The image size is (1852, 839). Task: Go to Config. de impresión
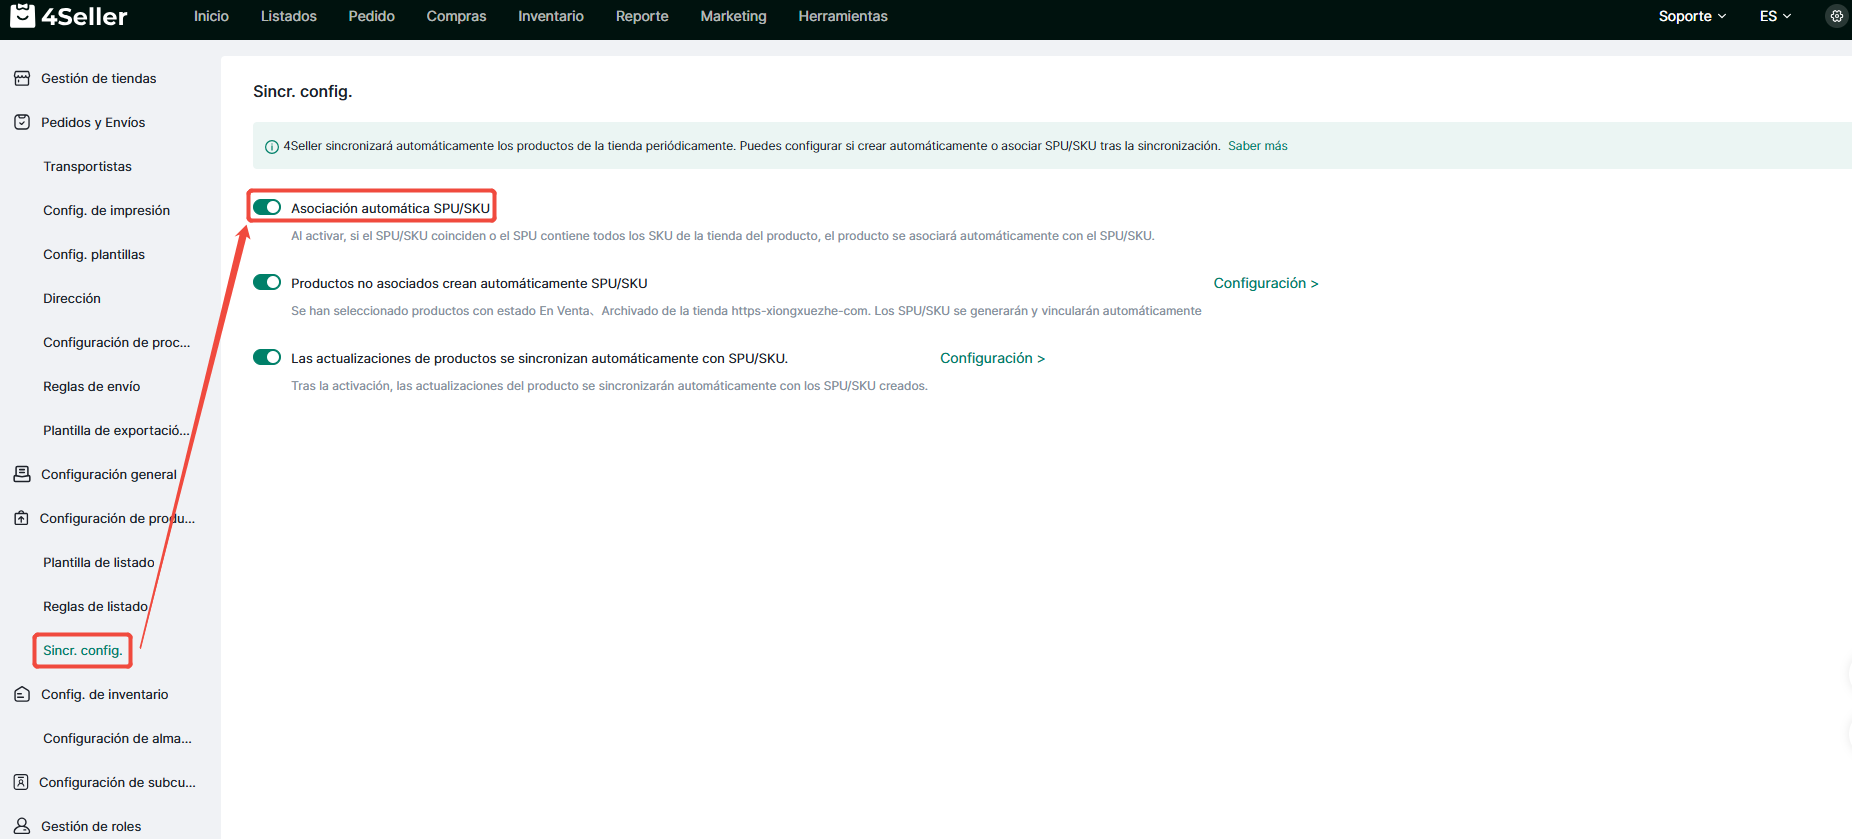click(106, 210)
